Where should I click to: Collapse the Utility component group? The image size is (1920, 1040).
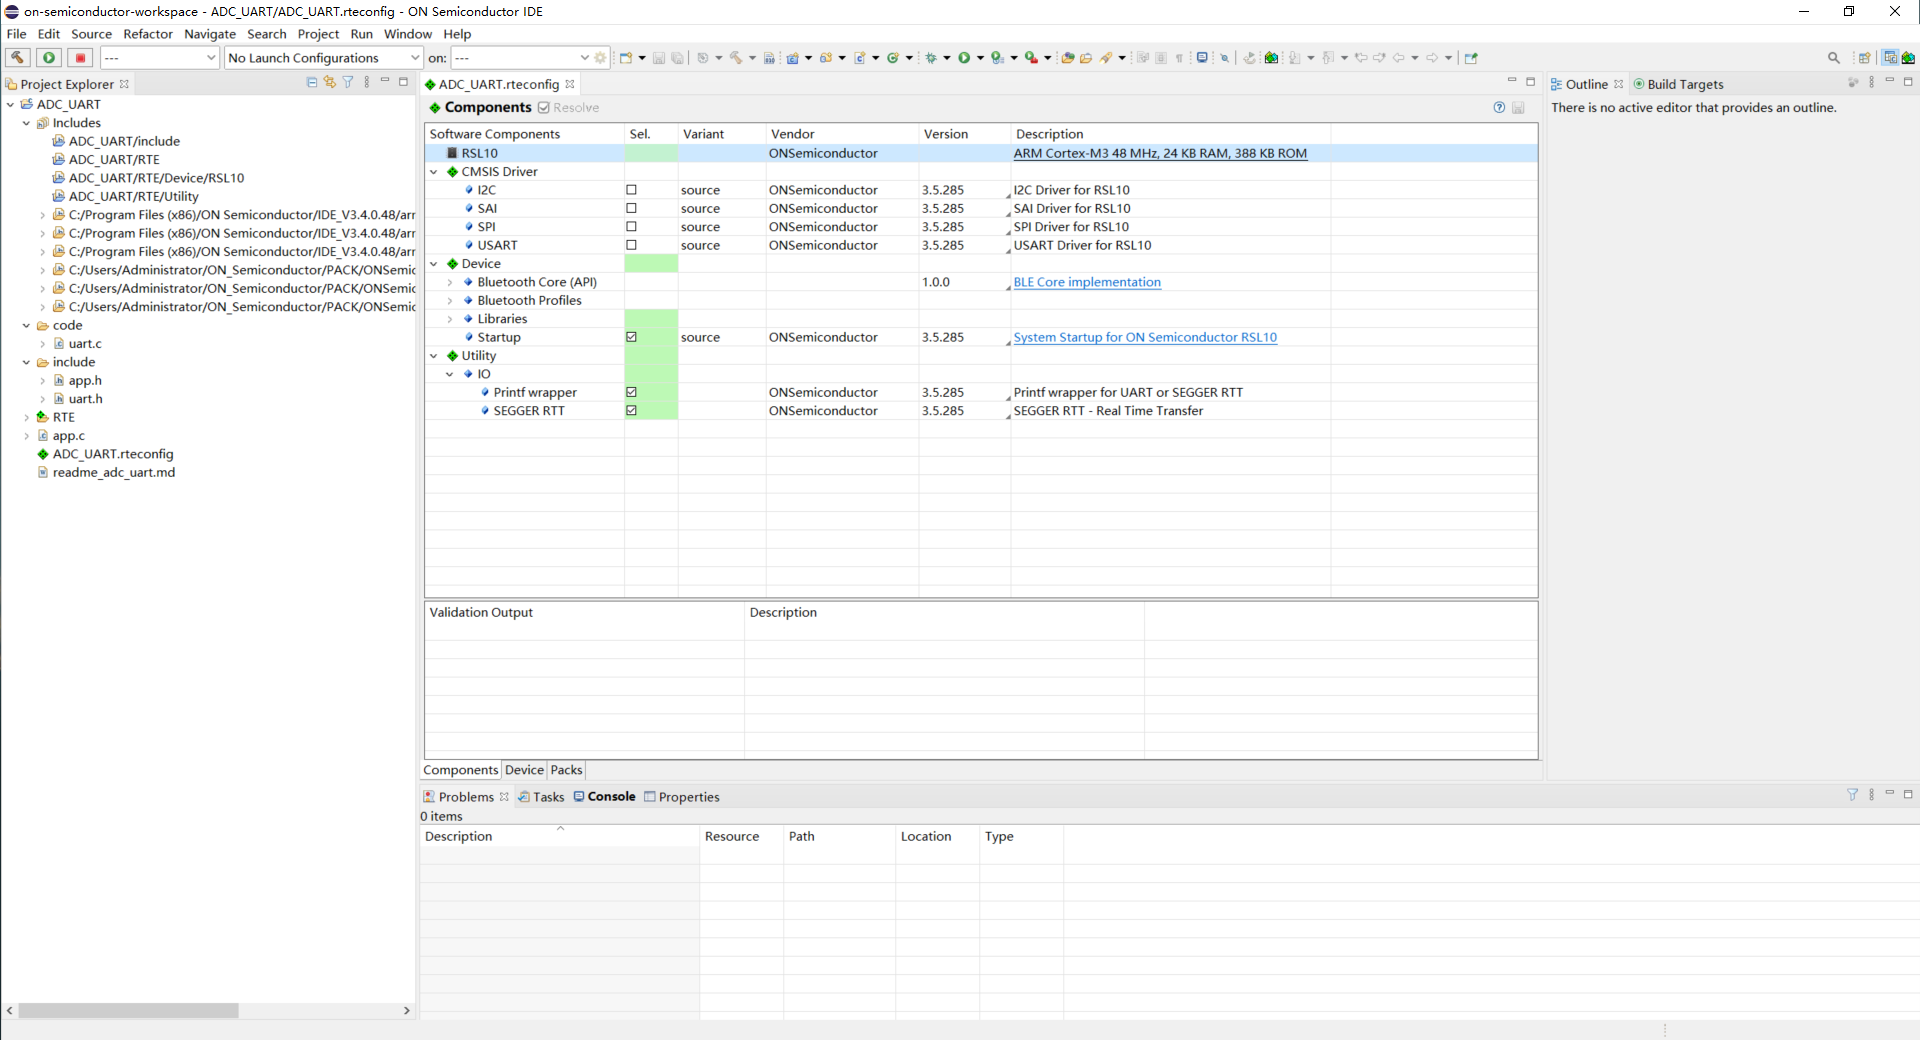click(x=434, y=356)
